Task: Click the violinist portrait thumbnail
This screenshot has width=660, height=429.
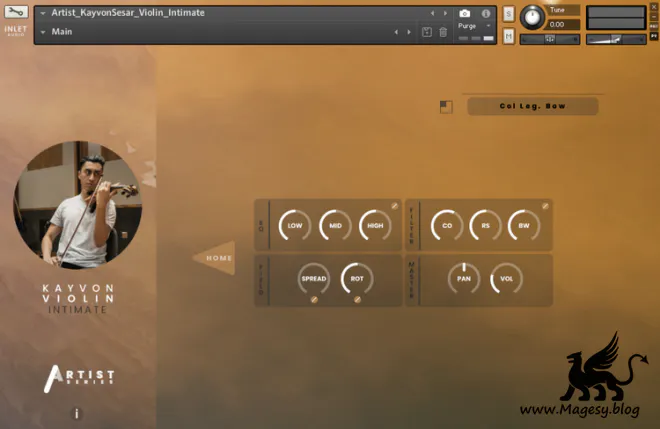Action: (77, 205)
